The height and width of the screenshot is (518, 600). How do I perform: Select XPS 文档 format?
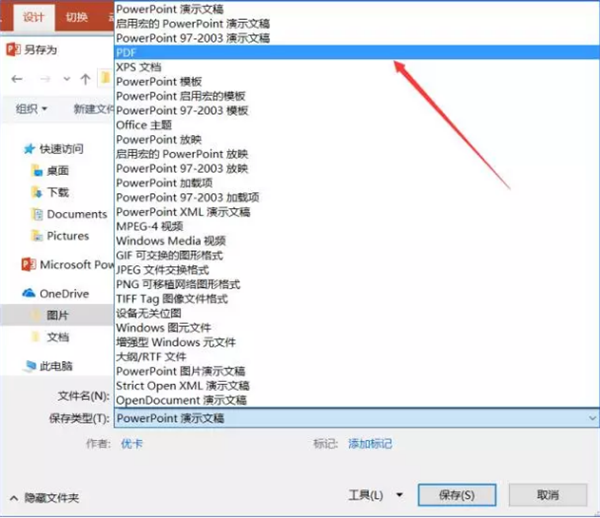coord(357,67)
